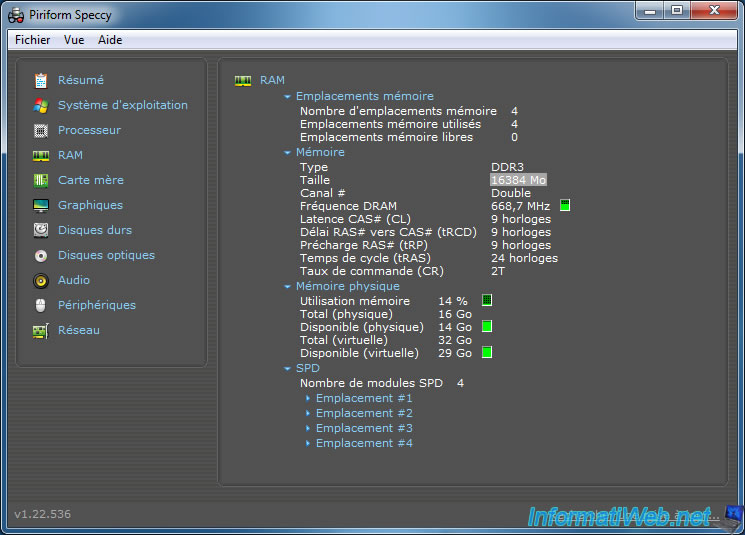The width and height of the screenshot is (745, 535).
Task: Click the Windows flag icon for Système d'exploitation
Action: coord(41,105)
